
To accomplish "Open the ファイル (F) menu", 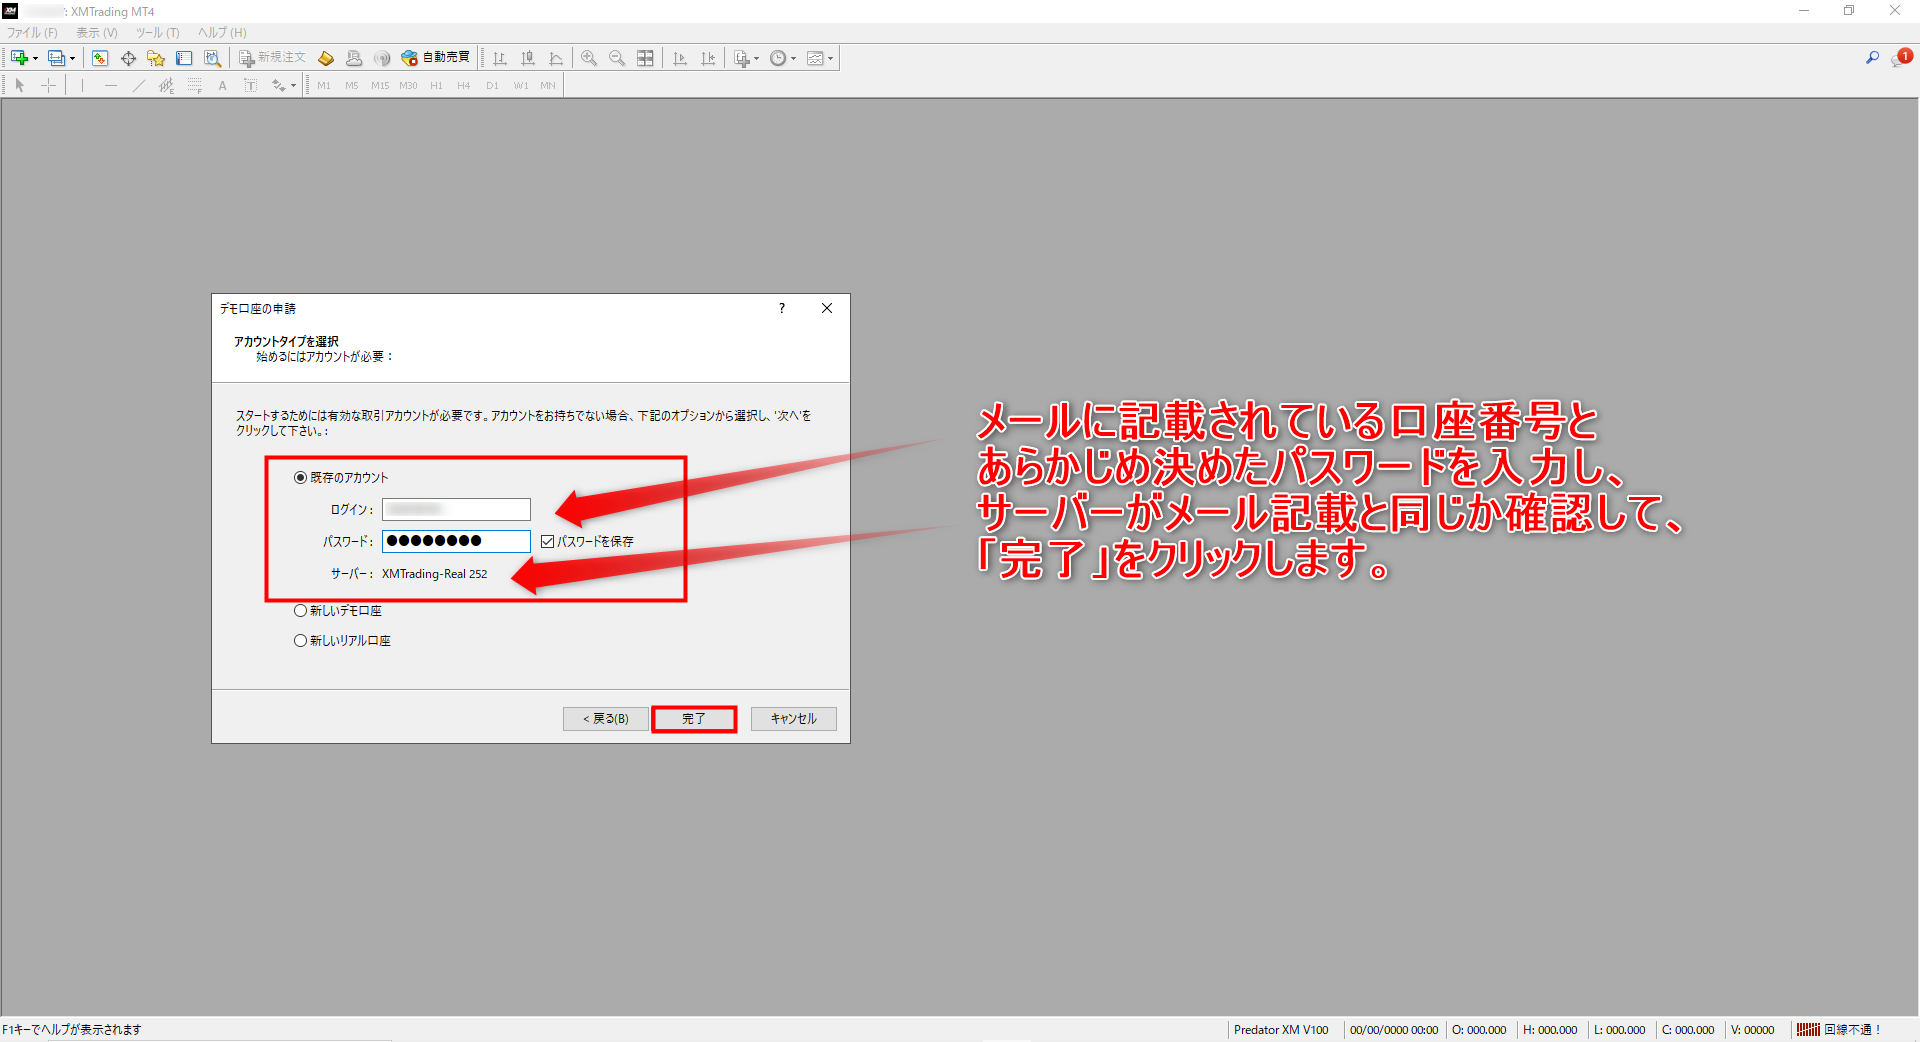I will (32, 33).
